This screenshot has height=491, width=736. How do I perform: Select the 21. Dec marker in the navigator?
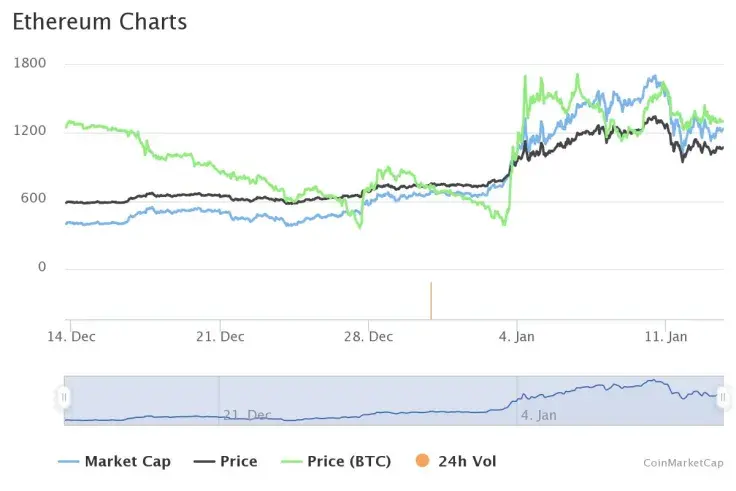coord(247,414)
